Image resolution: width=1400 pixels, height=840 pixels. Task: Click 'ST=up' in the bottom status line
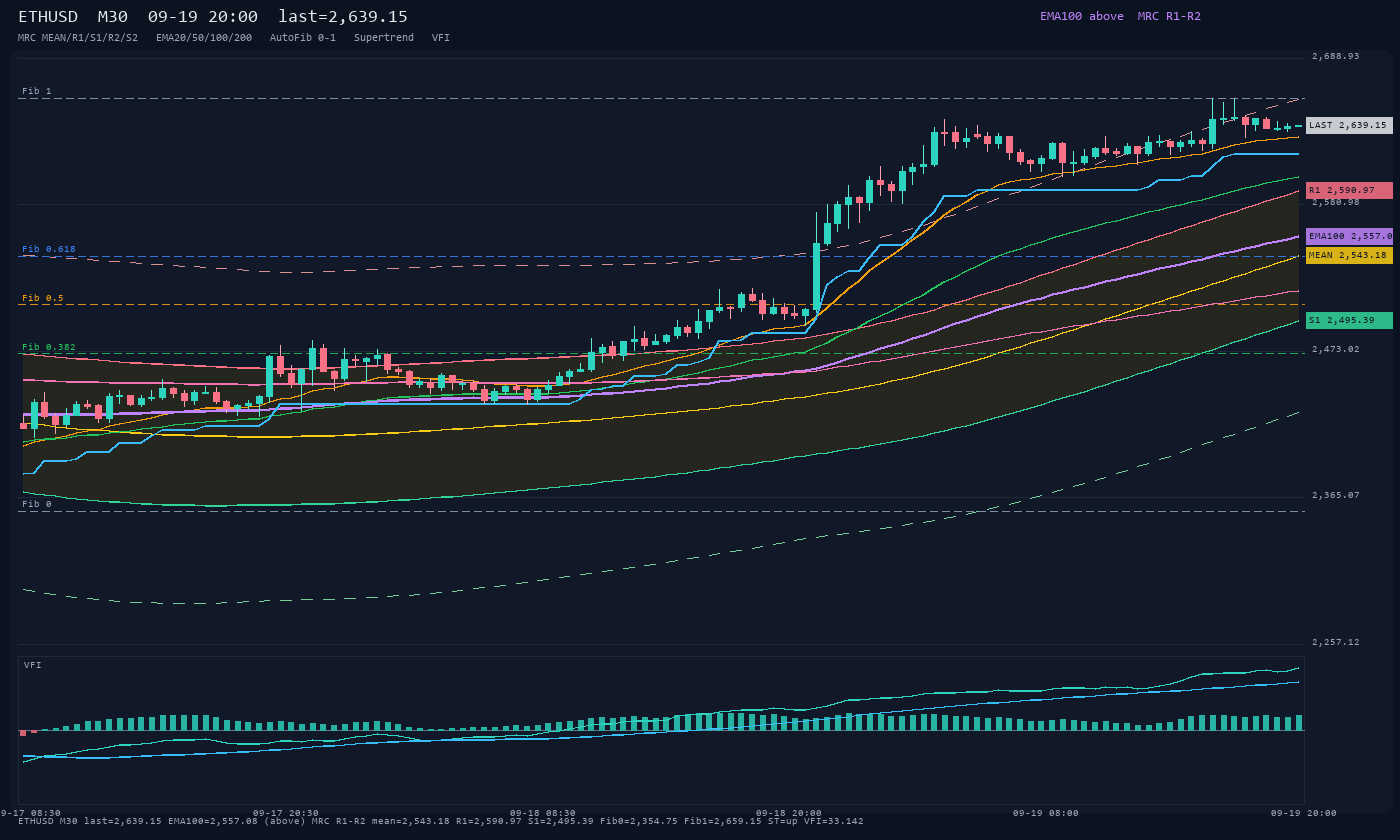(783, 821)
